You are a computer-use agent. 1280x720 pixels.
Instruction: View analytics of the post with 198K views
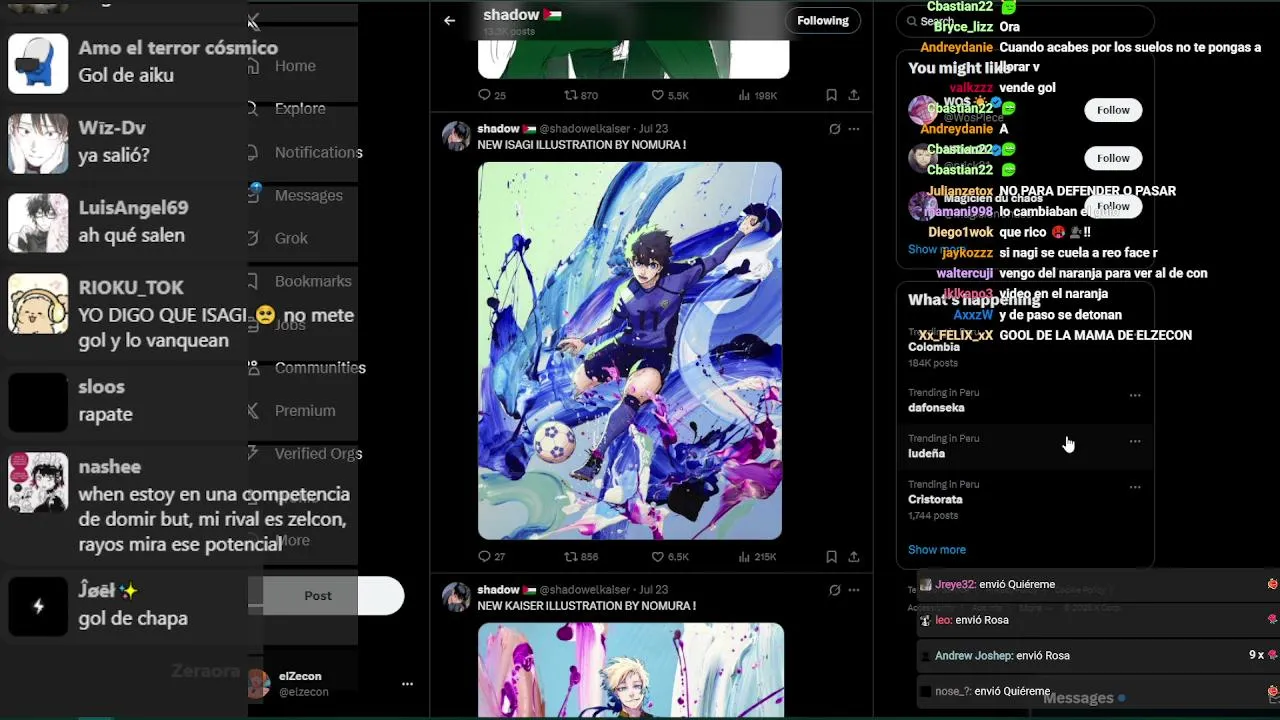click(x=758, y=95)
